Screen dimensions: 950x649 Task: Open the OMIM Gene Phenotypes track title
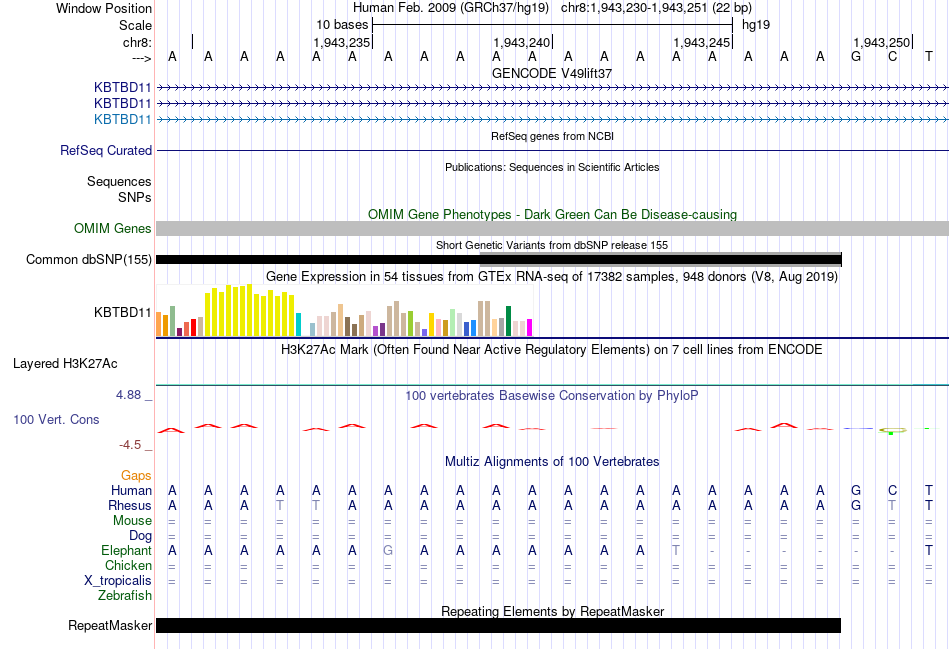[552, 215]
